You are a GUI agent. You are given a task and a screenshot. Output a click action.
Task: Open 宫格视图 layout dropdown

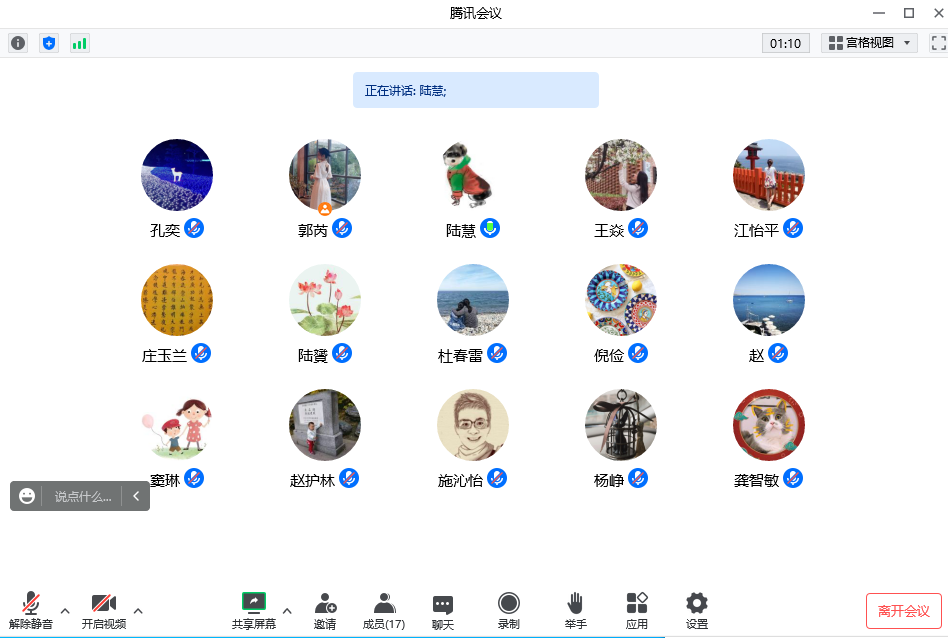pos(869,43)
